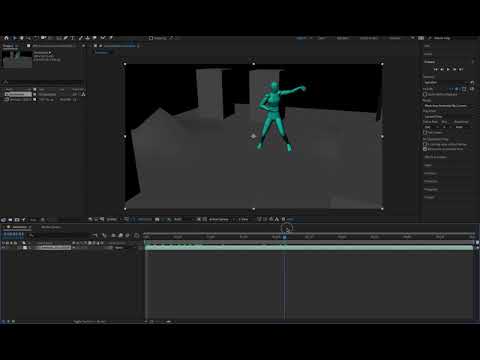This screenshot has height=360, width=480.
Task: Toggle the loop option icon in Preview
Action: coord(472,89)
